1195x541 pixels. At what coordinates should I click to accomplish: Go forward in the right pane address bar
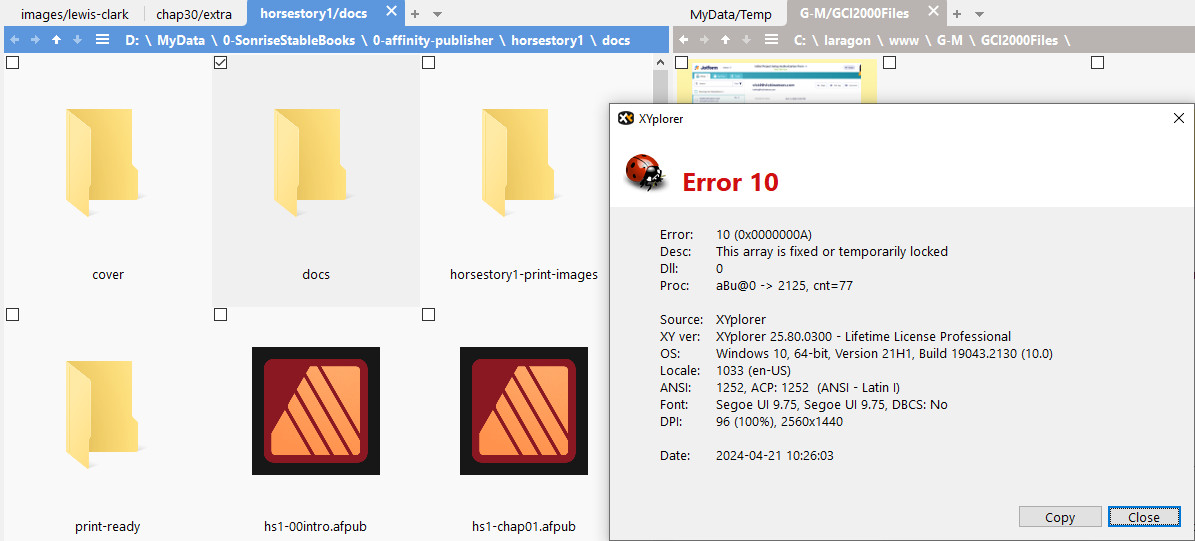point(704,40)
